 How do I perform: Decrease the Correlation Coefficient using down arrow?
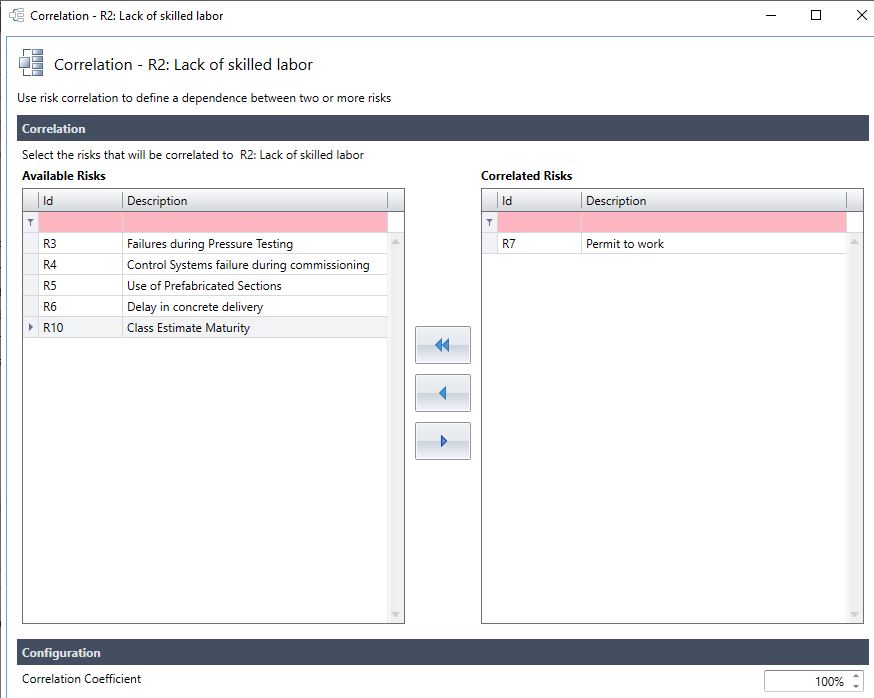pyautogui.click(x=855, y=686)
